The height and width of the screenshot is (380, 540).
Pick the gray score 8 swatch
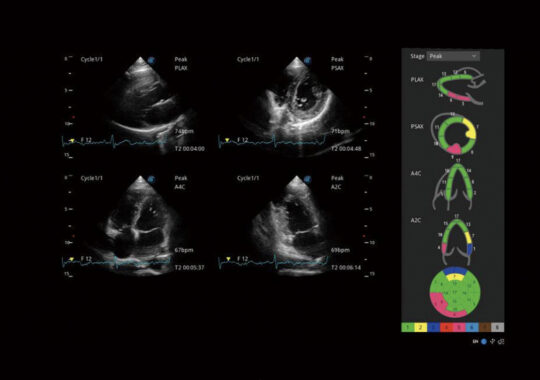click(x=497, y=327)
